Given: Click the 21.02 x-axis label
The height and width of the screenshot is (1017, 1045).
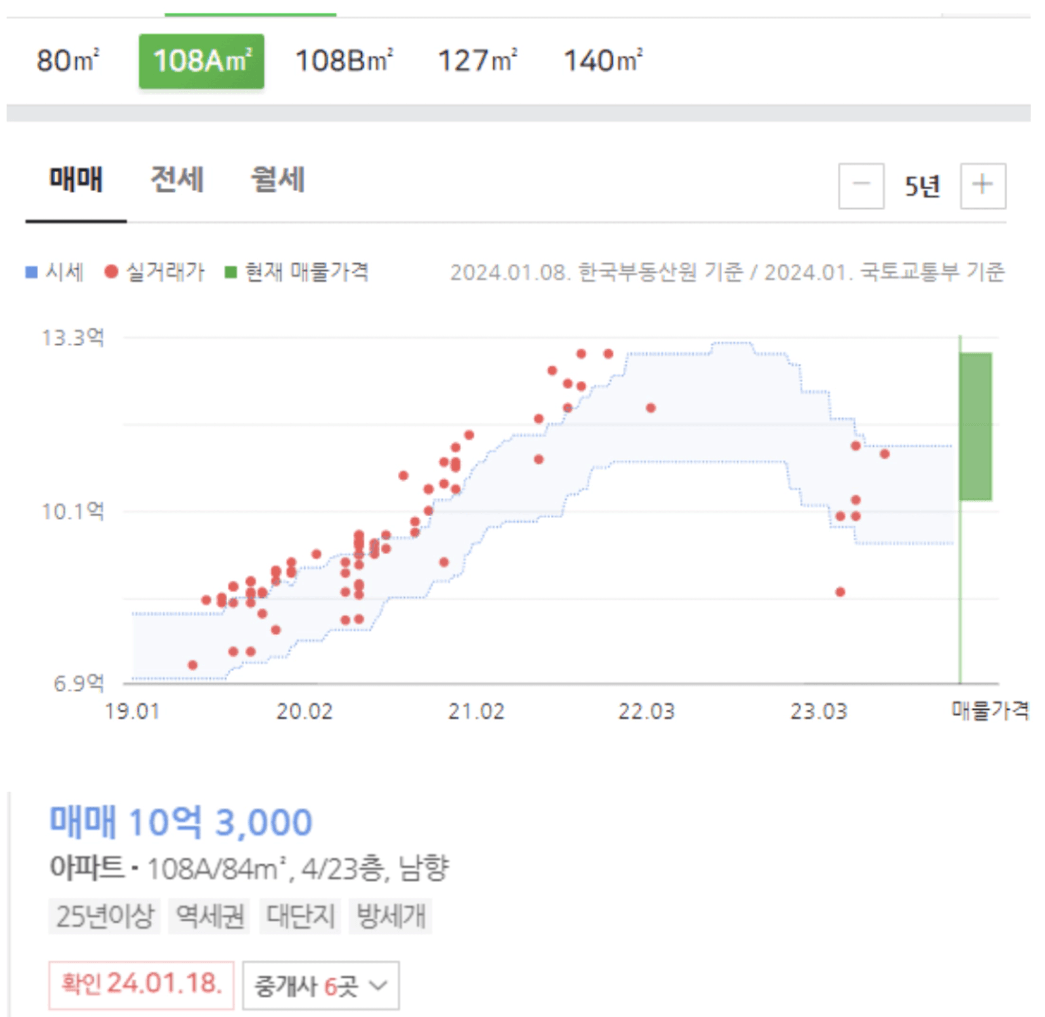Looking at the screenshot, I should tap(476, 712).
